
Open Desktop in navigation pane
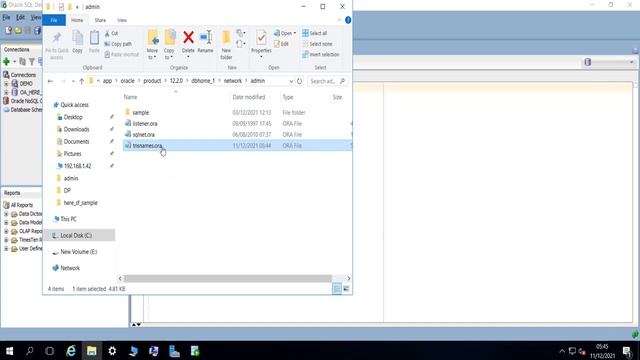point(73,117)
